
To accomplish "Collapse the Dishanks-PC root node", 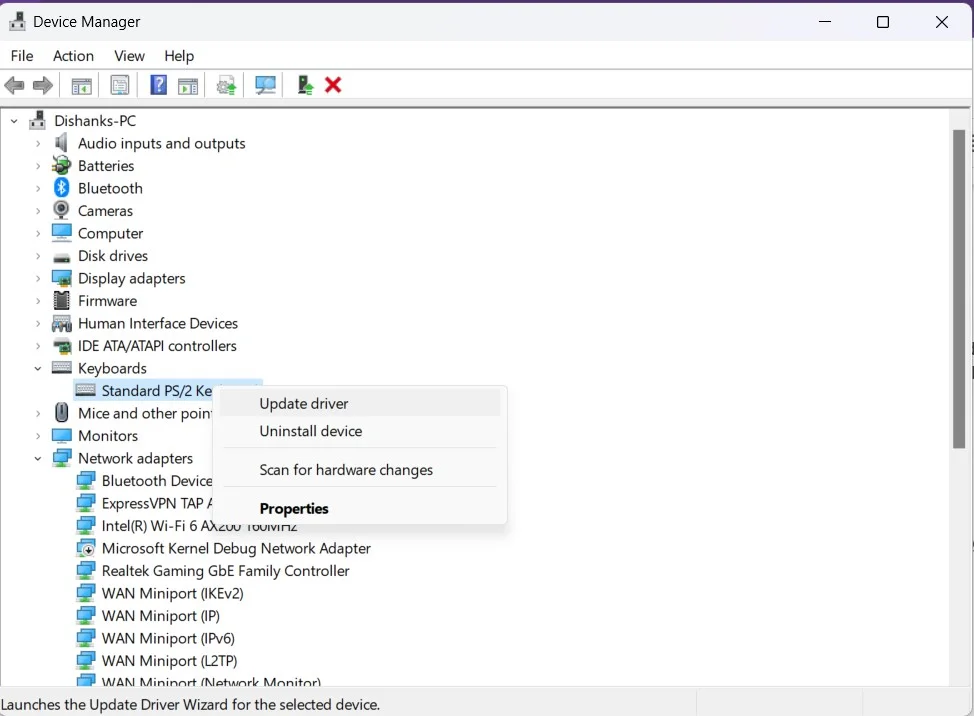I will click(14, 121).
